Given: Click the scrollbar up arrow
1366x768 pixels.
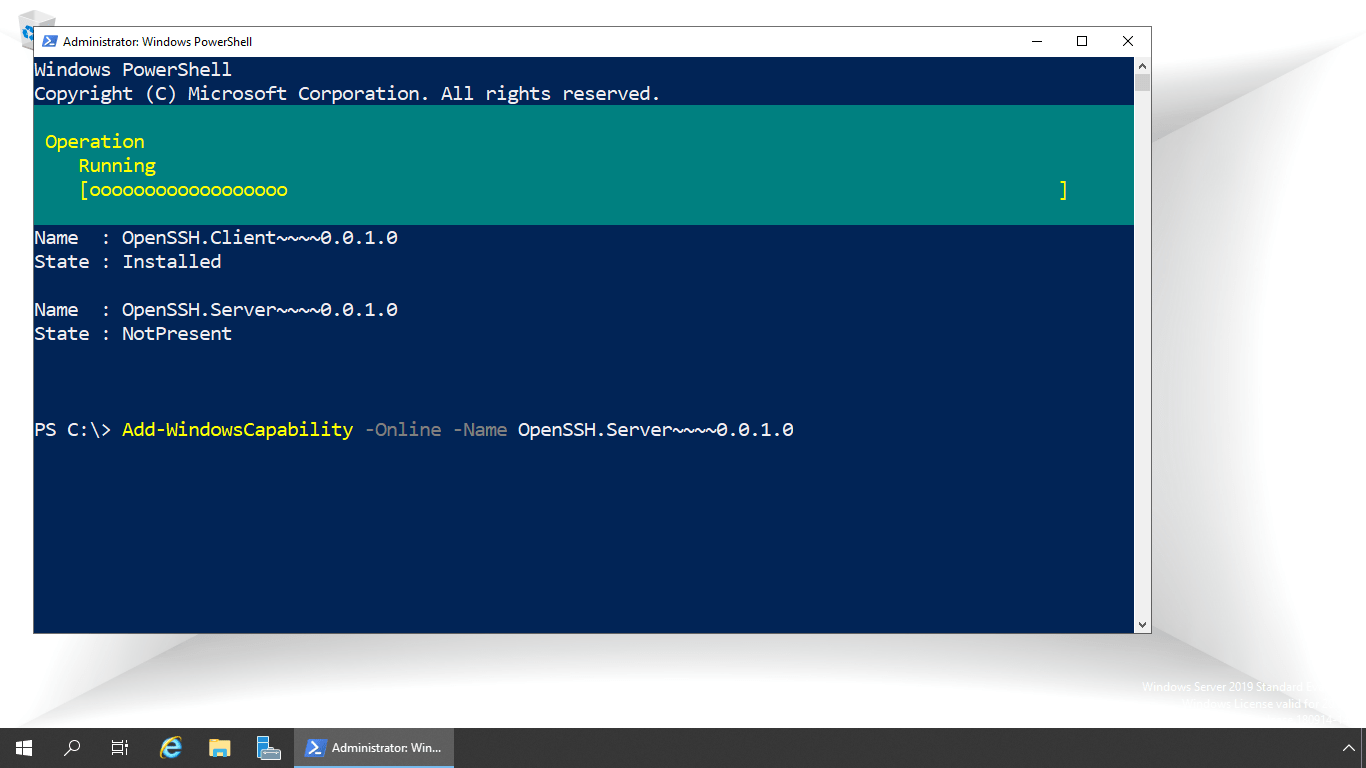Looking at the screenshot, I should point(1142,65).
